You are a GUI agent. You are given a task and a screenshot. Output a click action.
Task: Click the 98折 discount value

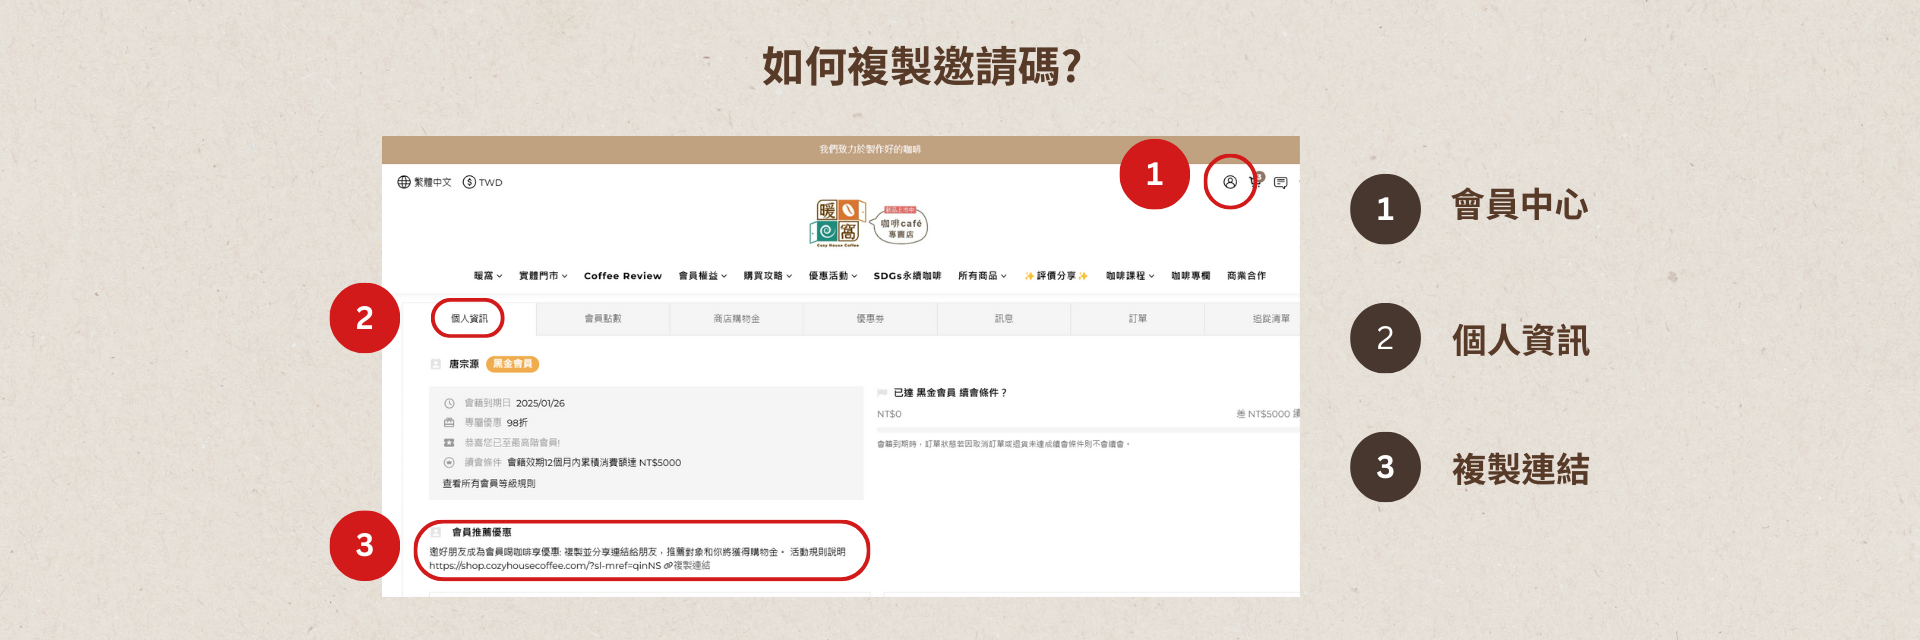click(x=517, y=423)
